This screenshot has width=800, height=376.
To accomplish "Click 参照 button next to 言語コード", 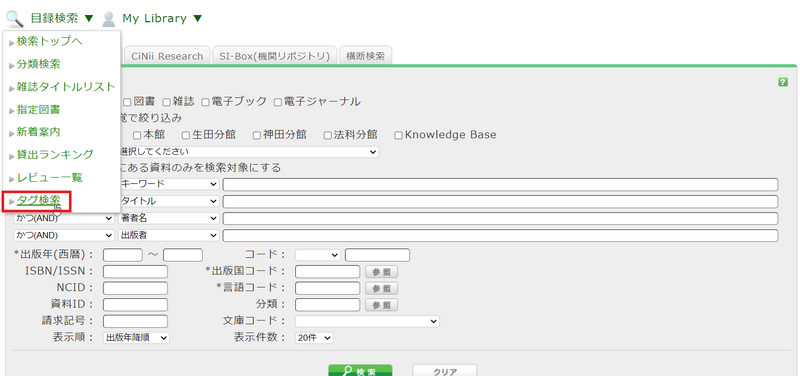I will (x=381, y=289).
